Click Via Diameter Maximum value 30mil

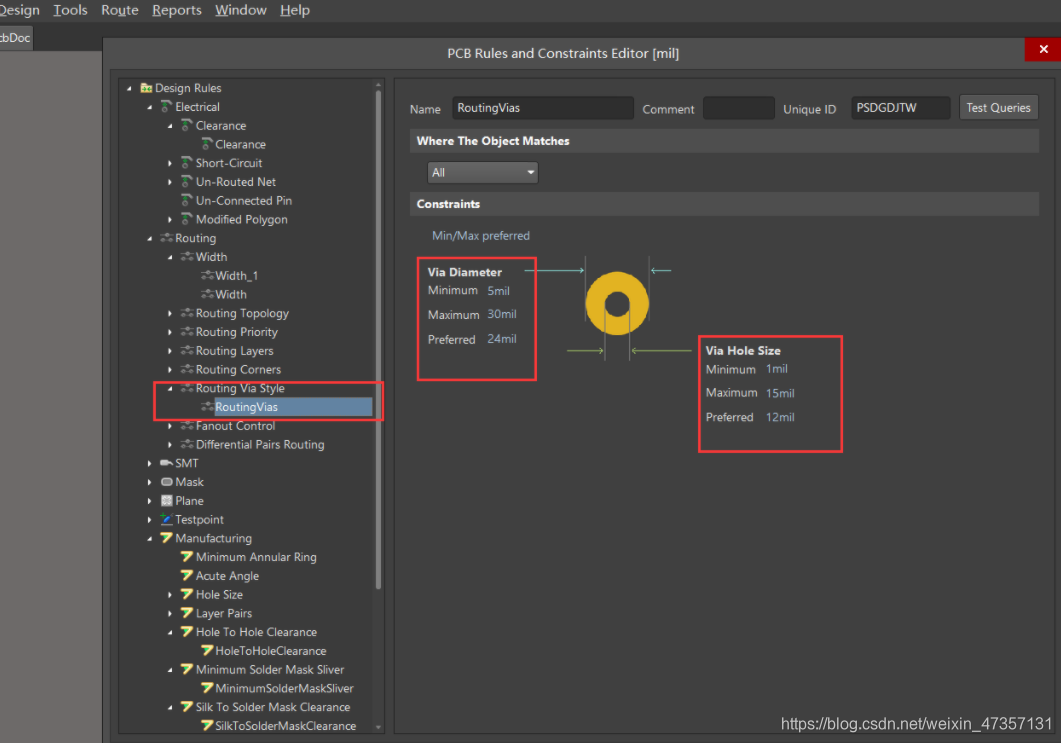point(502,314)
